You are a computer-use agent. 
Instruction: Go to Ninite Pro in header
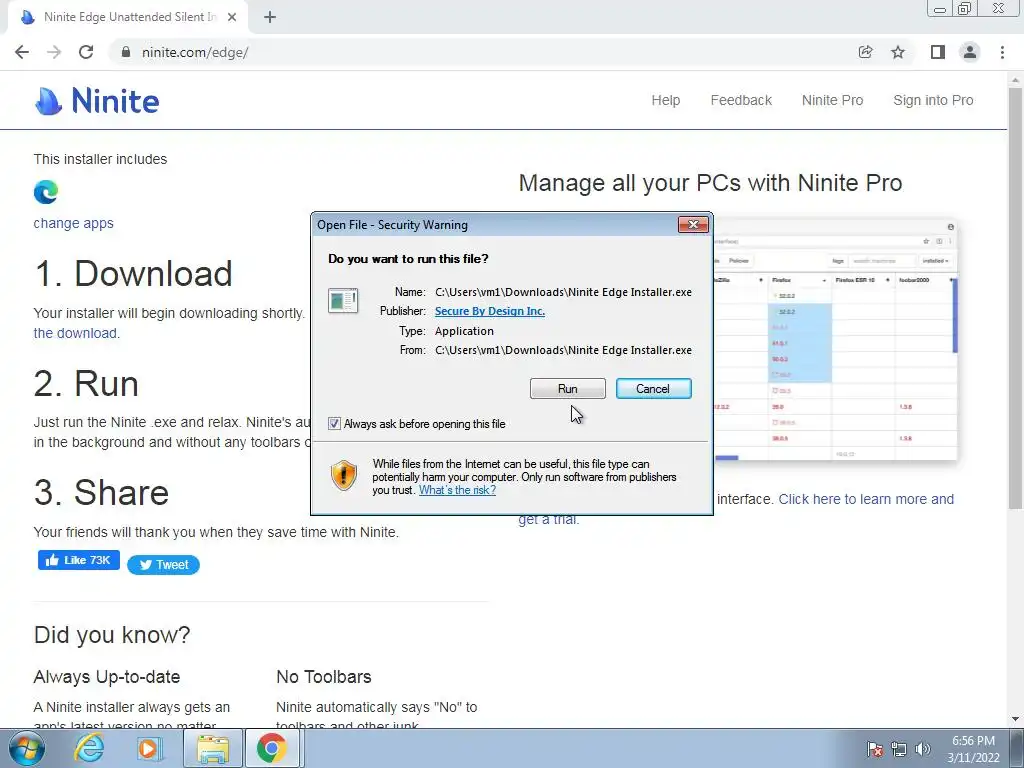832,100
